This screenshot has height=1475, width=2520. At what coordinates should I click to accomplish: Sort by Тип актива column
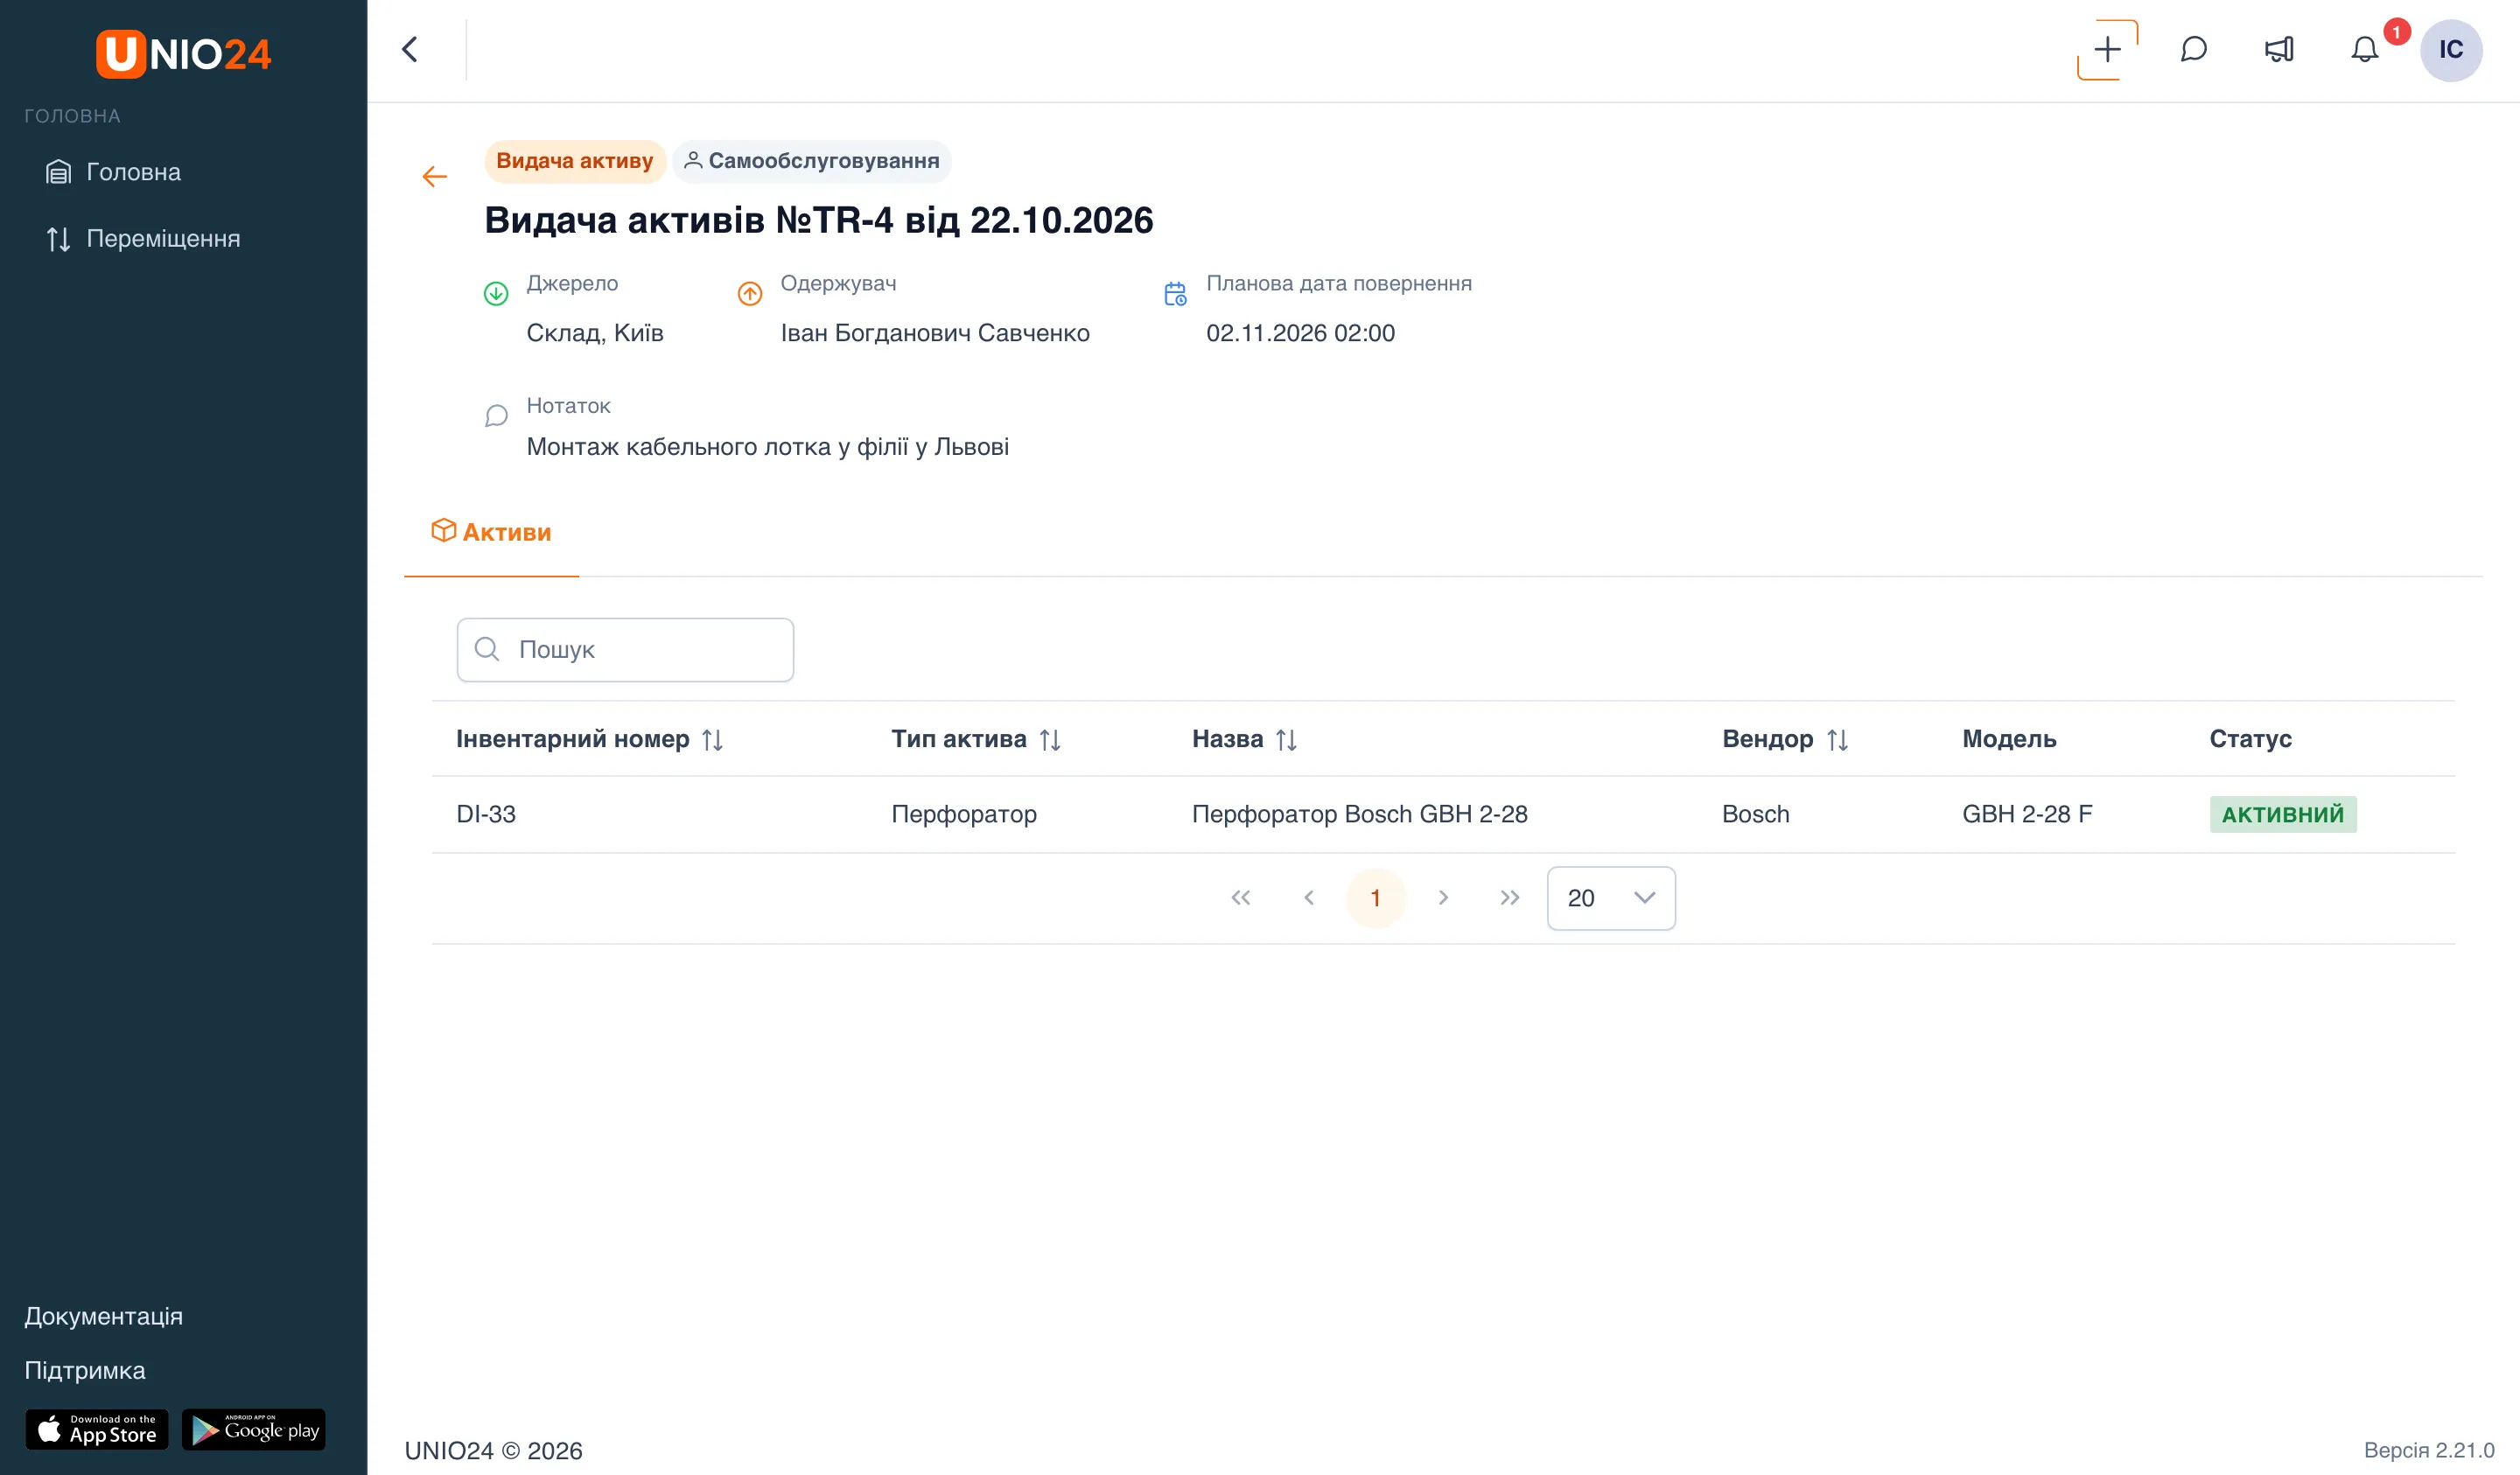[x=1049, y=740]
